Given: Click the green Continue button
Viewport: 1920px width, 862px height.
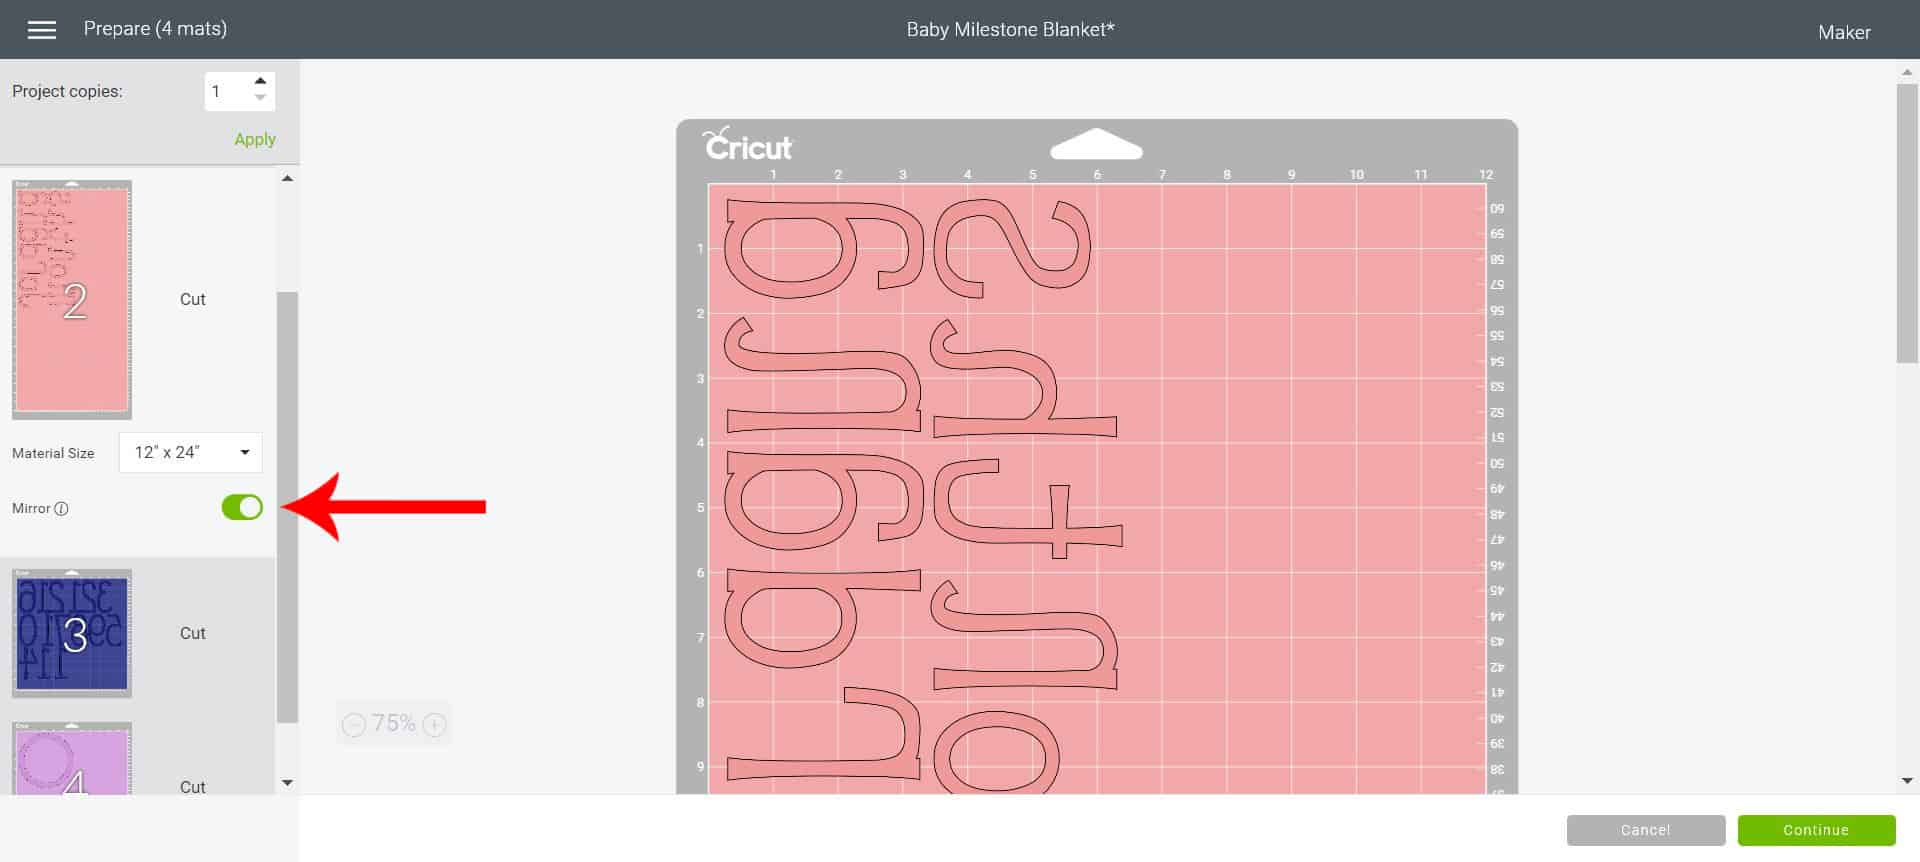Looking at the screenshot, I should point(1816,830).
